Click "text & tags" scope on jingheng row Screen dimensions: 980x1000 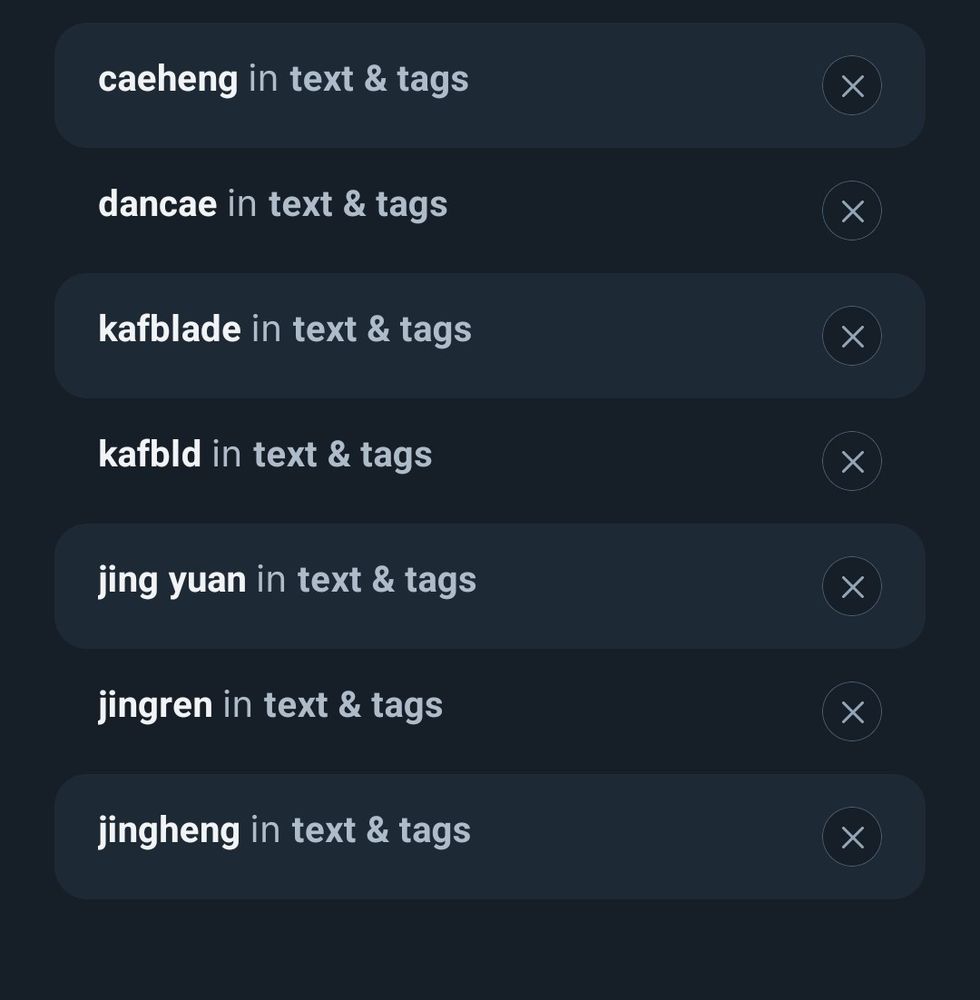(381, 831)
